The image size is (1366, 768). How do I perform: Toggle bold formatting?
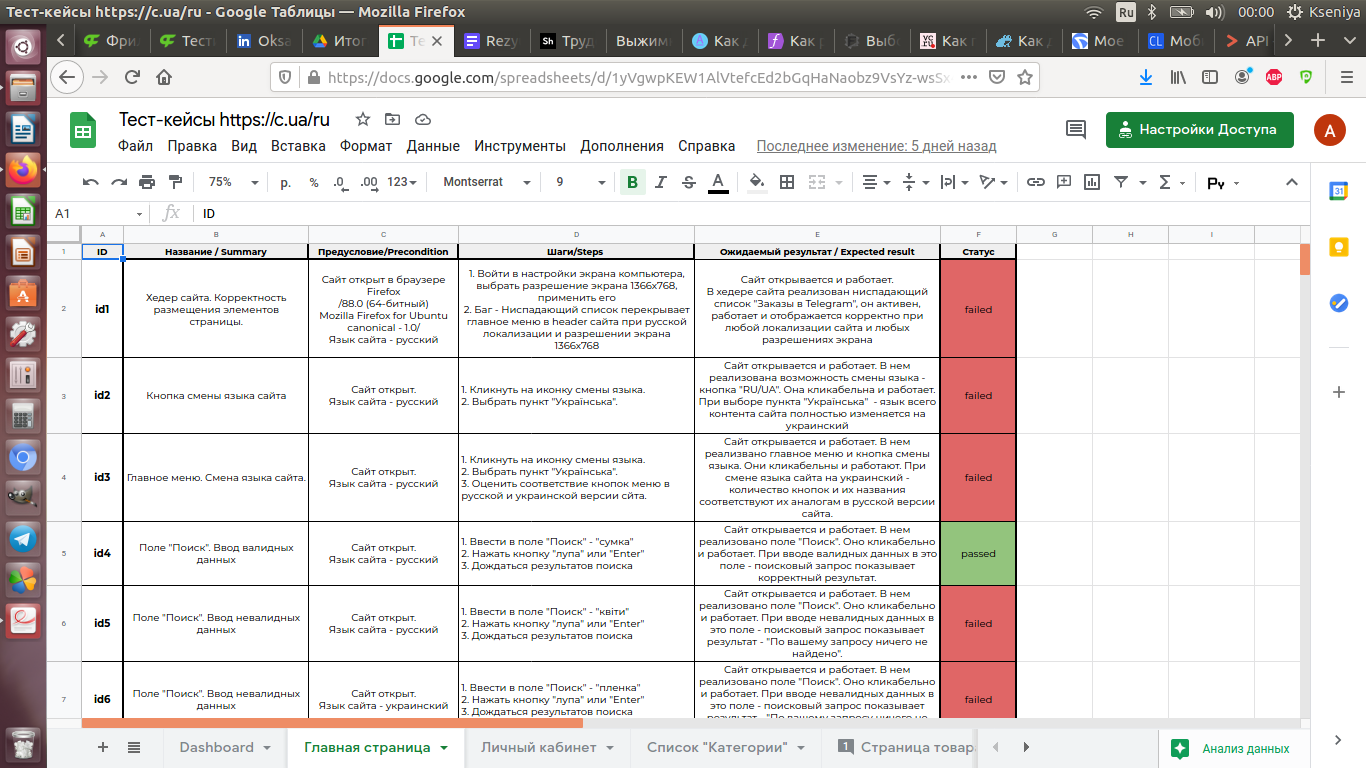632,182
